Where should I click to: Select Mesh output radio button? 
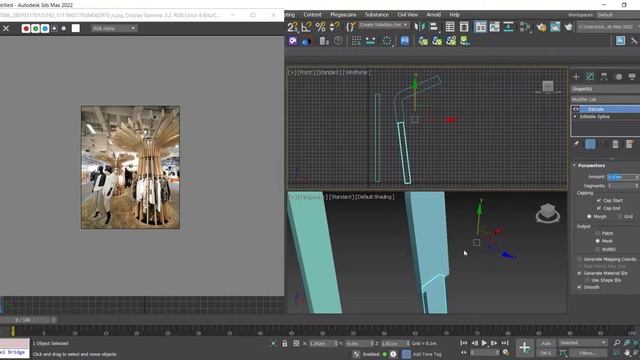tap(598, 241)
